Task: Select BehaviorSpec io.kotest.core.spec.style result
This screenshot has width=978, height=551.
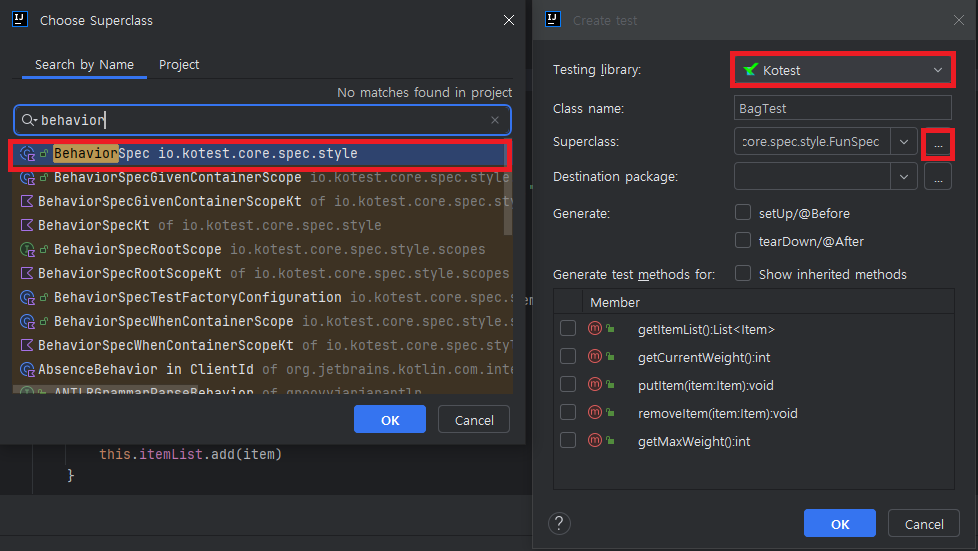Action: click(259, 154)
